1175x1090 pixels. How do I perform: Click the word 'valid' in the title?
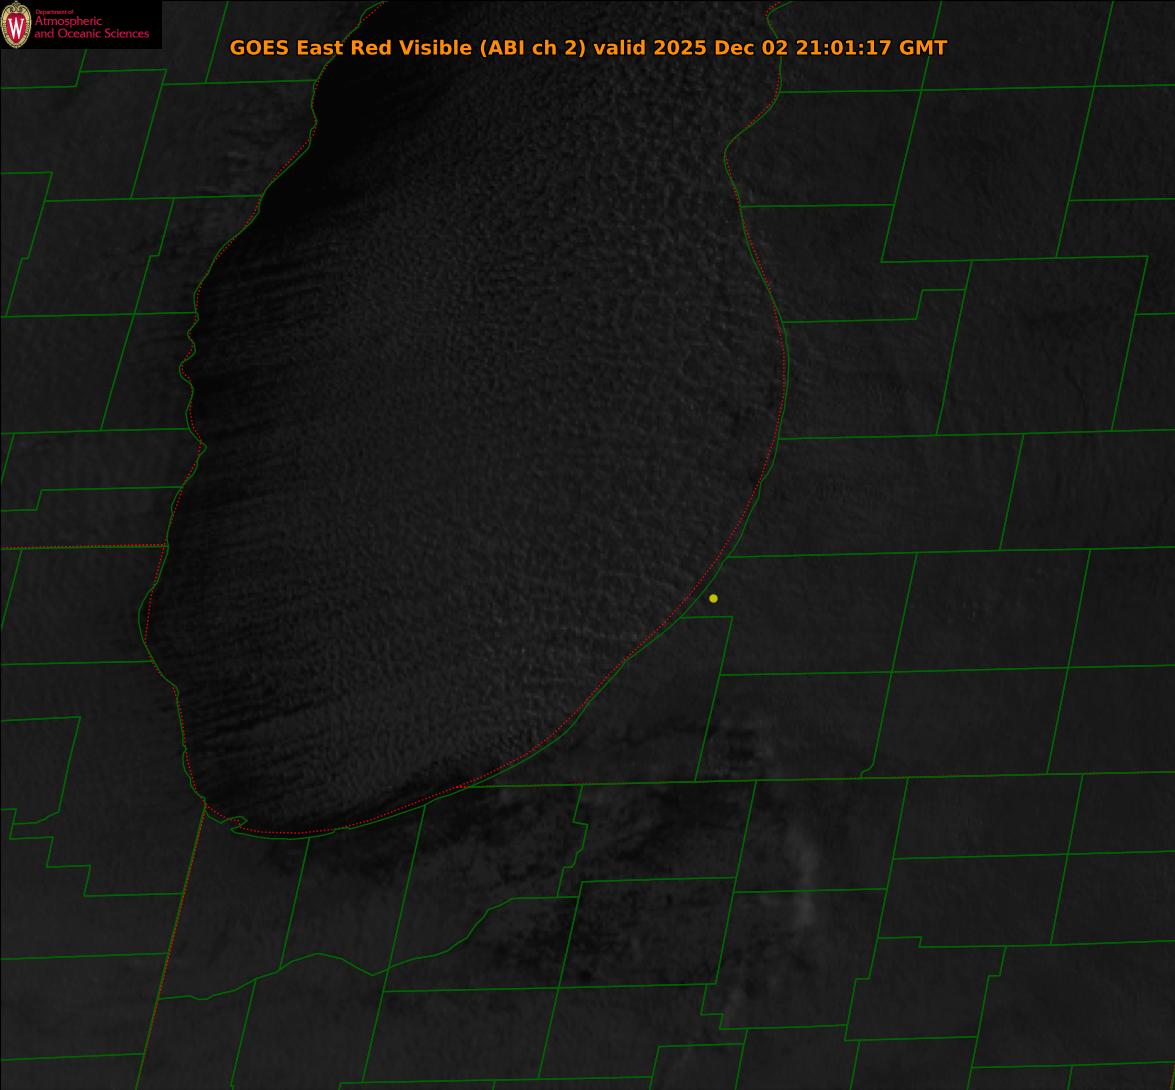point(619,48)
